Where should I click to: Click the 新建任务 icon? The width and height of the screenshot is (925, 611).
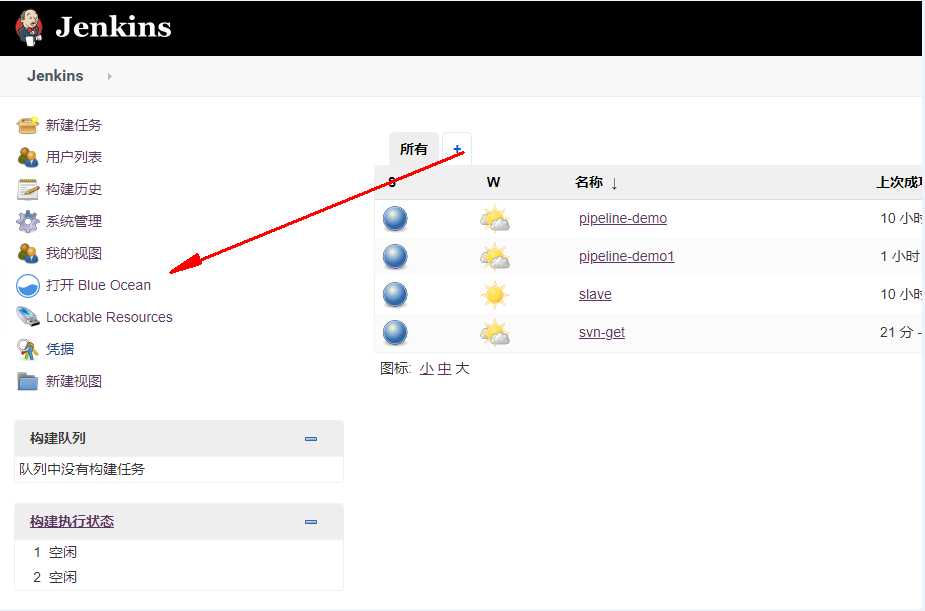point(27,125)
